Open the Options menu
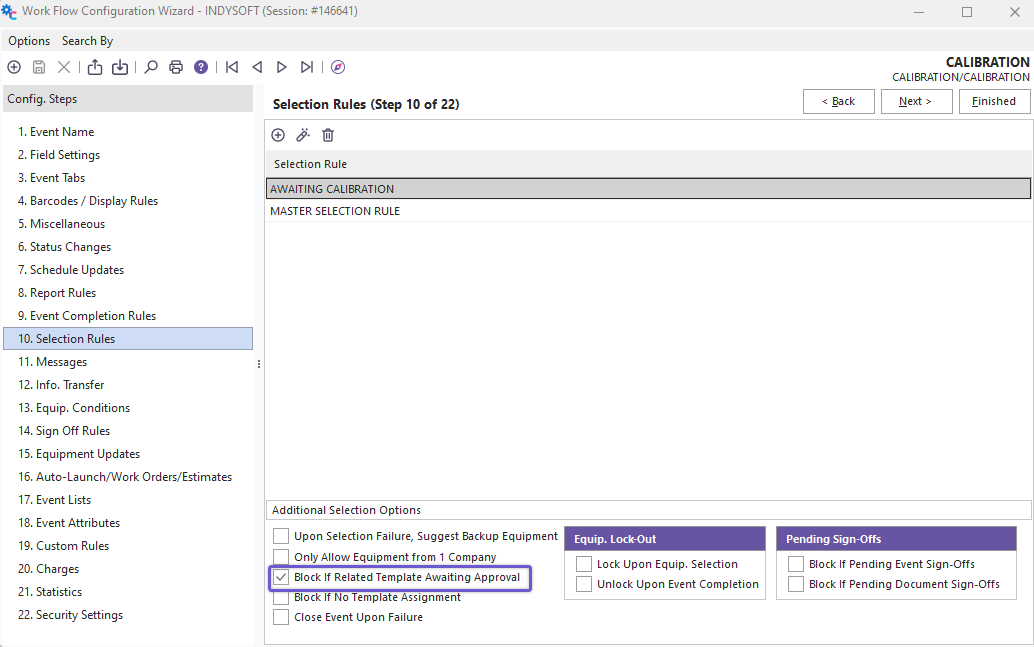Screen dimensions: 1034x647 29,41
